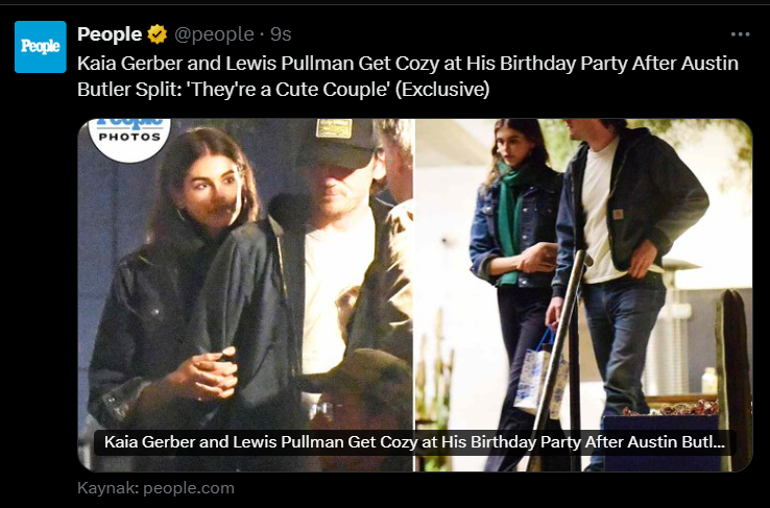Open the Kaynak: people.com source link
The image size is (770, 508).
[x=155, y=488]
